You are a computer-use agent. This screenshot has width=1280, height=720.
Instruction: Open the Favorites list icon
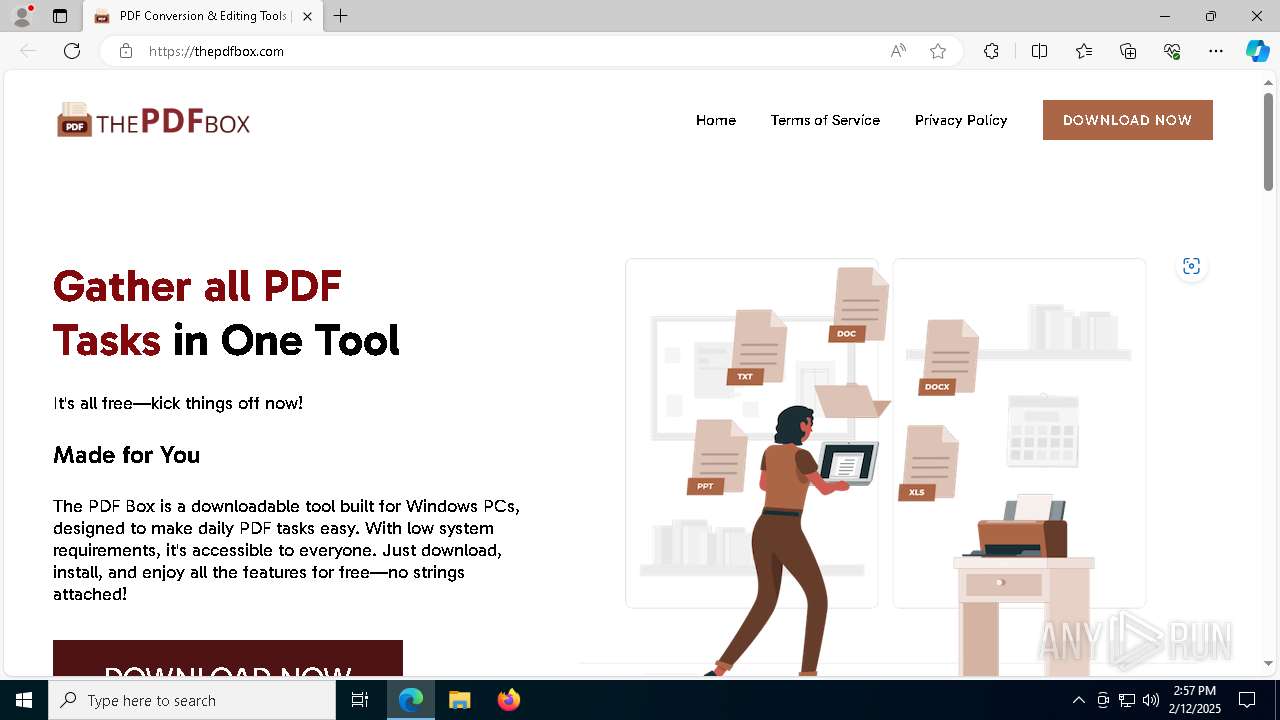click(1084, 51)
